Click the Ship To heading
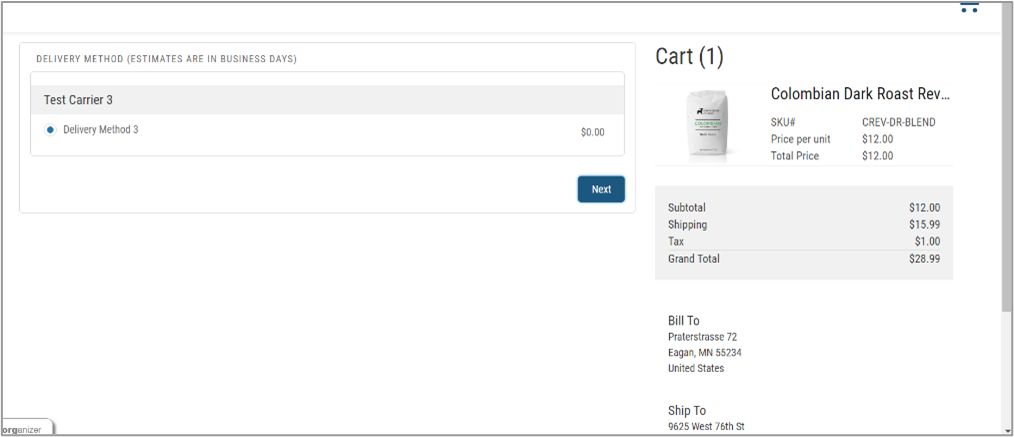 click(687, 410)
